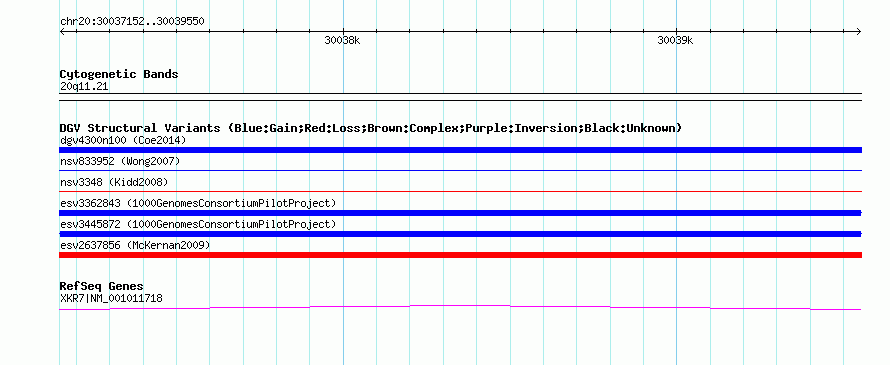The height and width of the screenshot is (365, 890).
Task: Select the Cytogenetic Bands track heading
Action: 119,74
